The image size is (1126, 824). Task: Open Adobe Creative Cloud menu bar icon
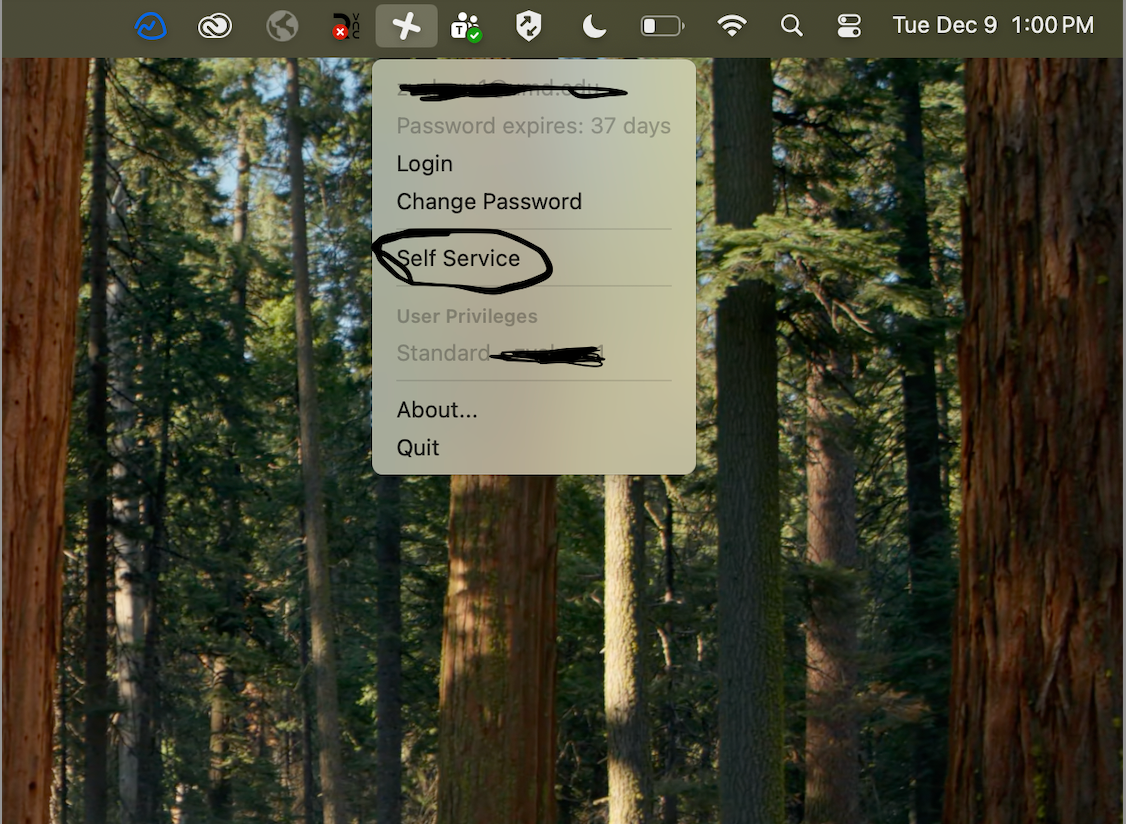[215, 26]
